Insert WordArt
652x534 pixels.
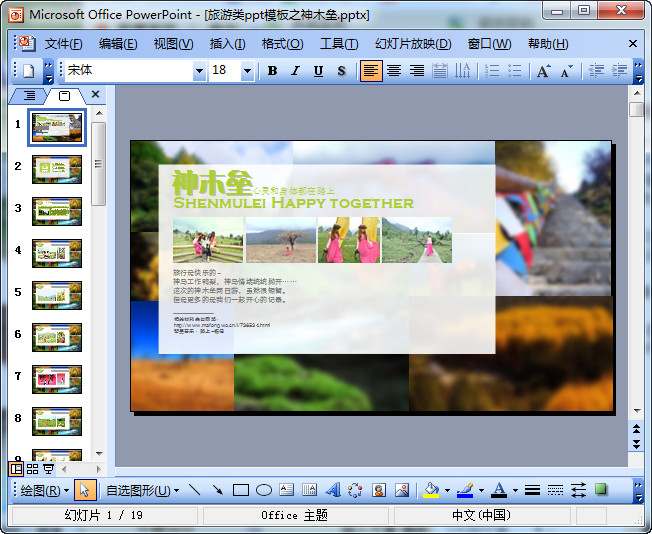tap(333, 490)
